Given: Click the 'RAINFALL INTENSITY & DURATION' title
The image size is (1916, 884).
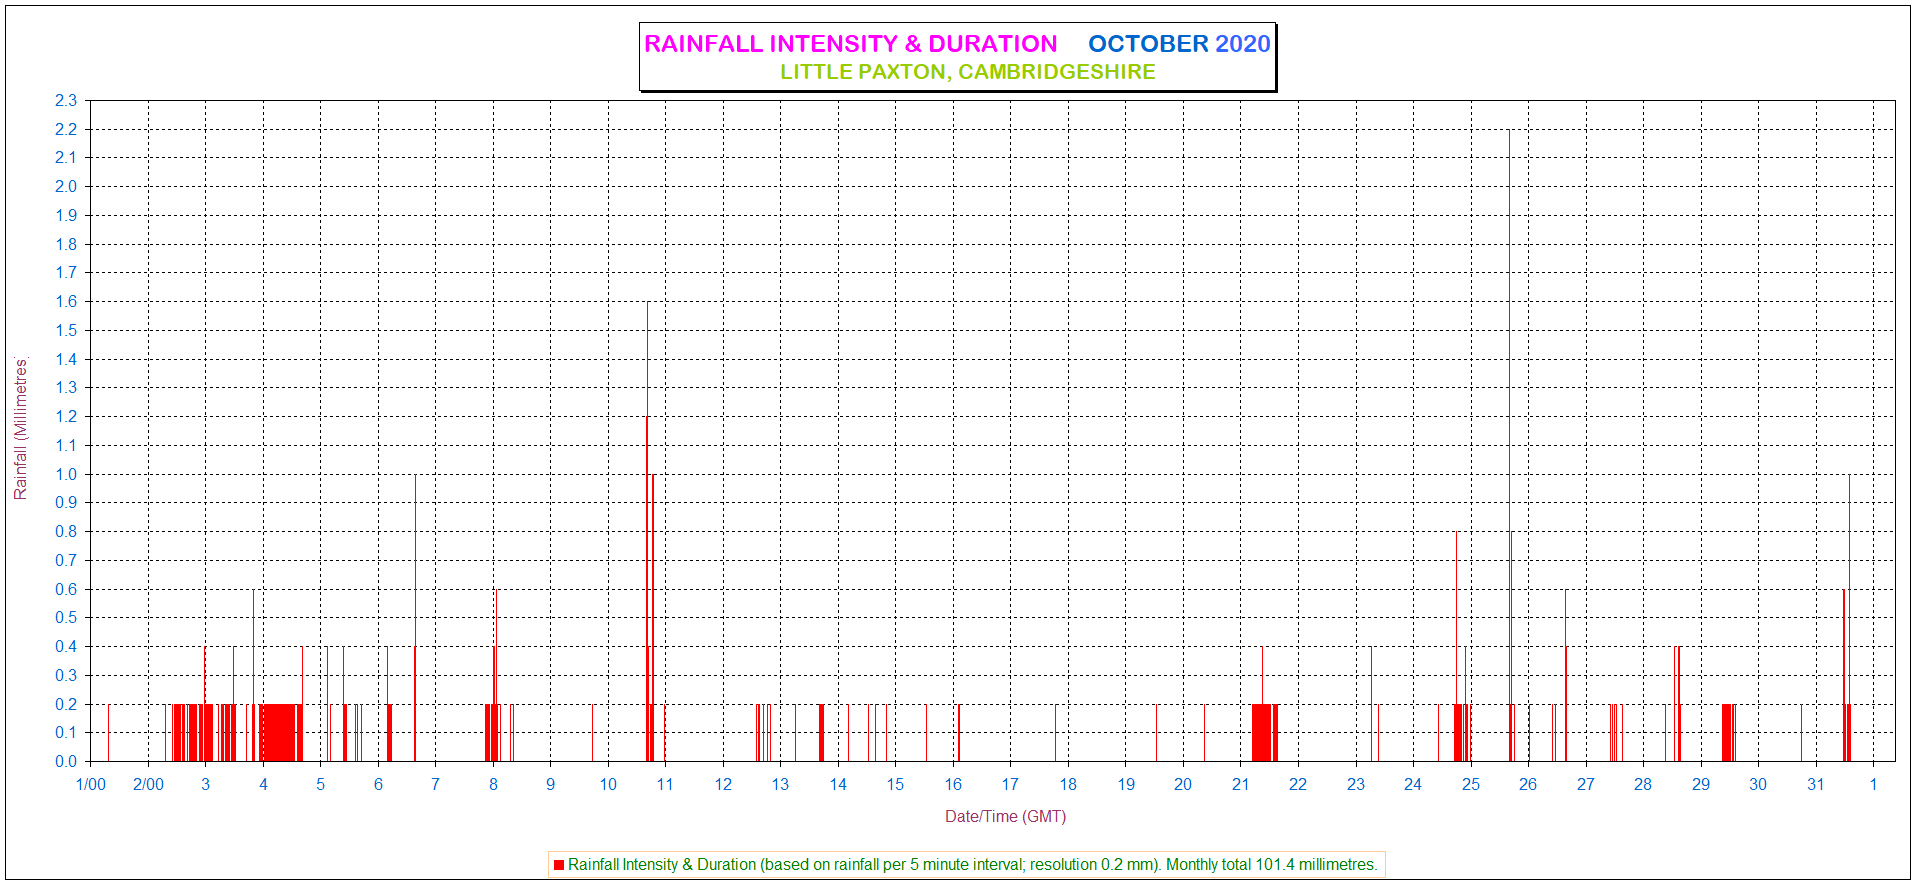Looking at the screenshot, I should [850, 44].
